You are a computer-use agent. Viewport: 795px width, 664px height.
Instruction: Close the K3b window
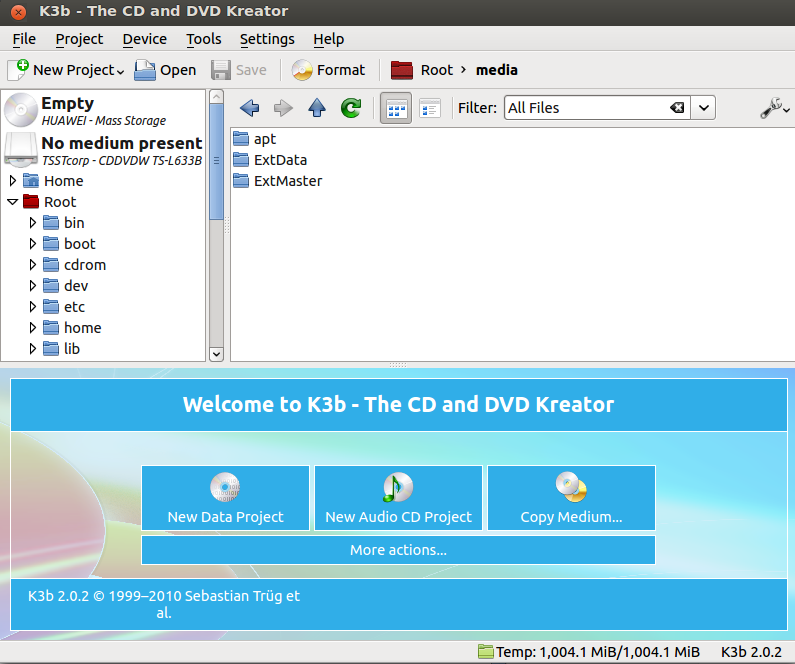[18, 12]
